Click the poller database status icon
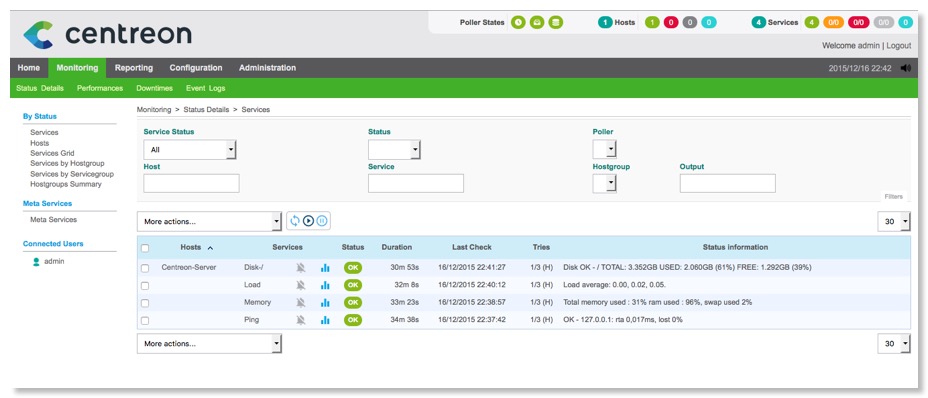The width and height of the screenshot is (928, 398). coord(555,23)
